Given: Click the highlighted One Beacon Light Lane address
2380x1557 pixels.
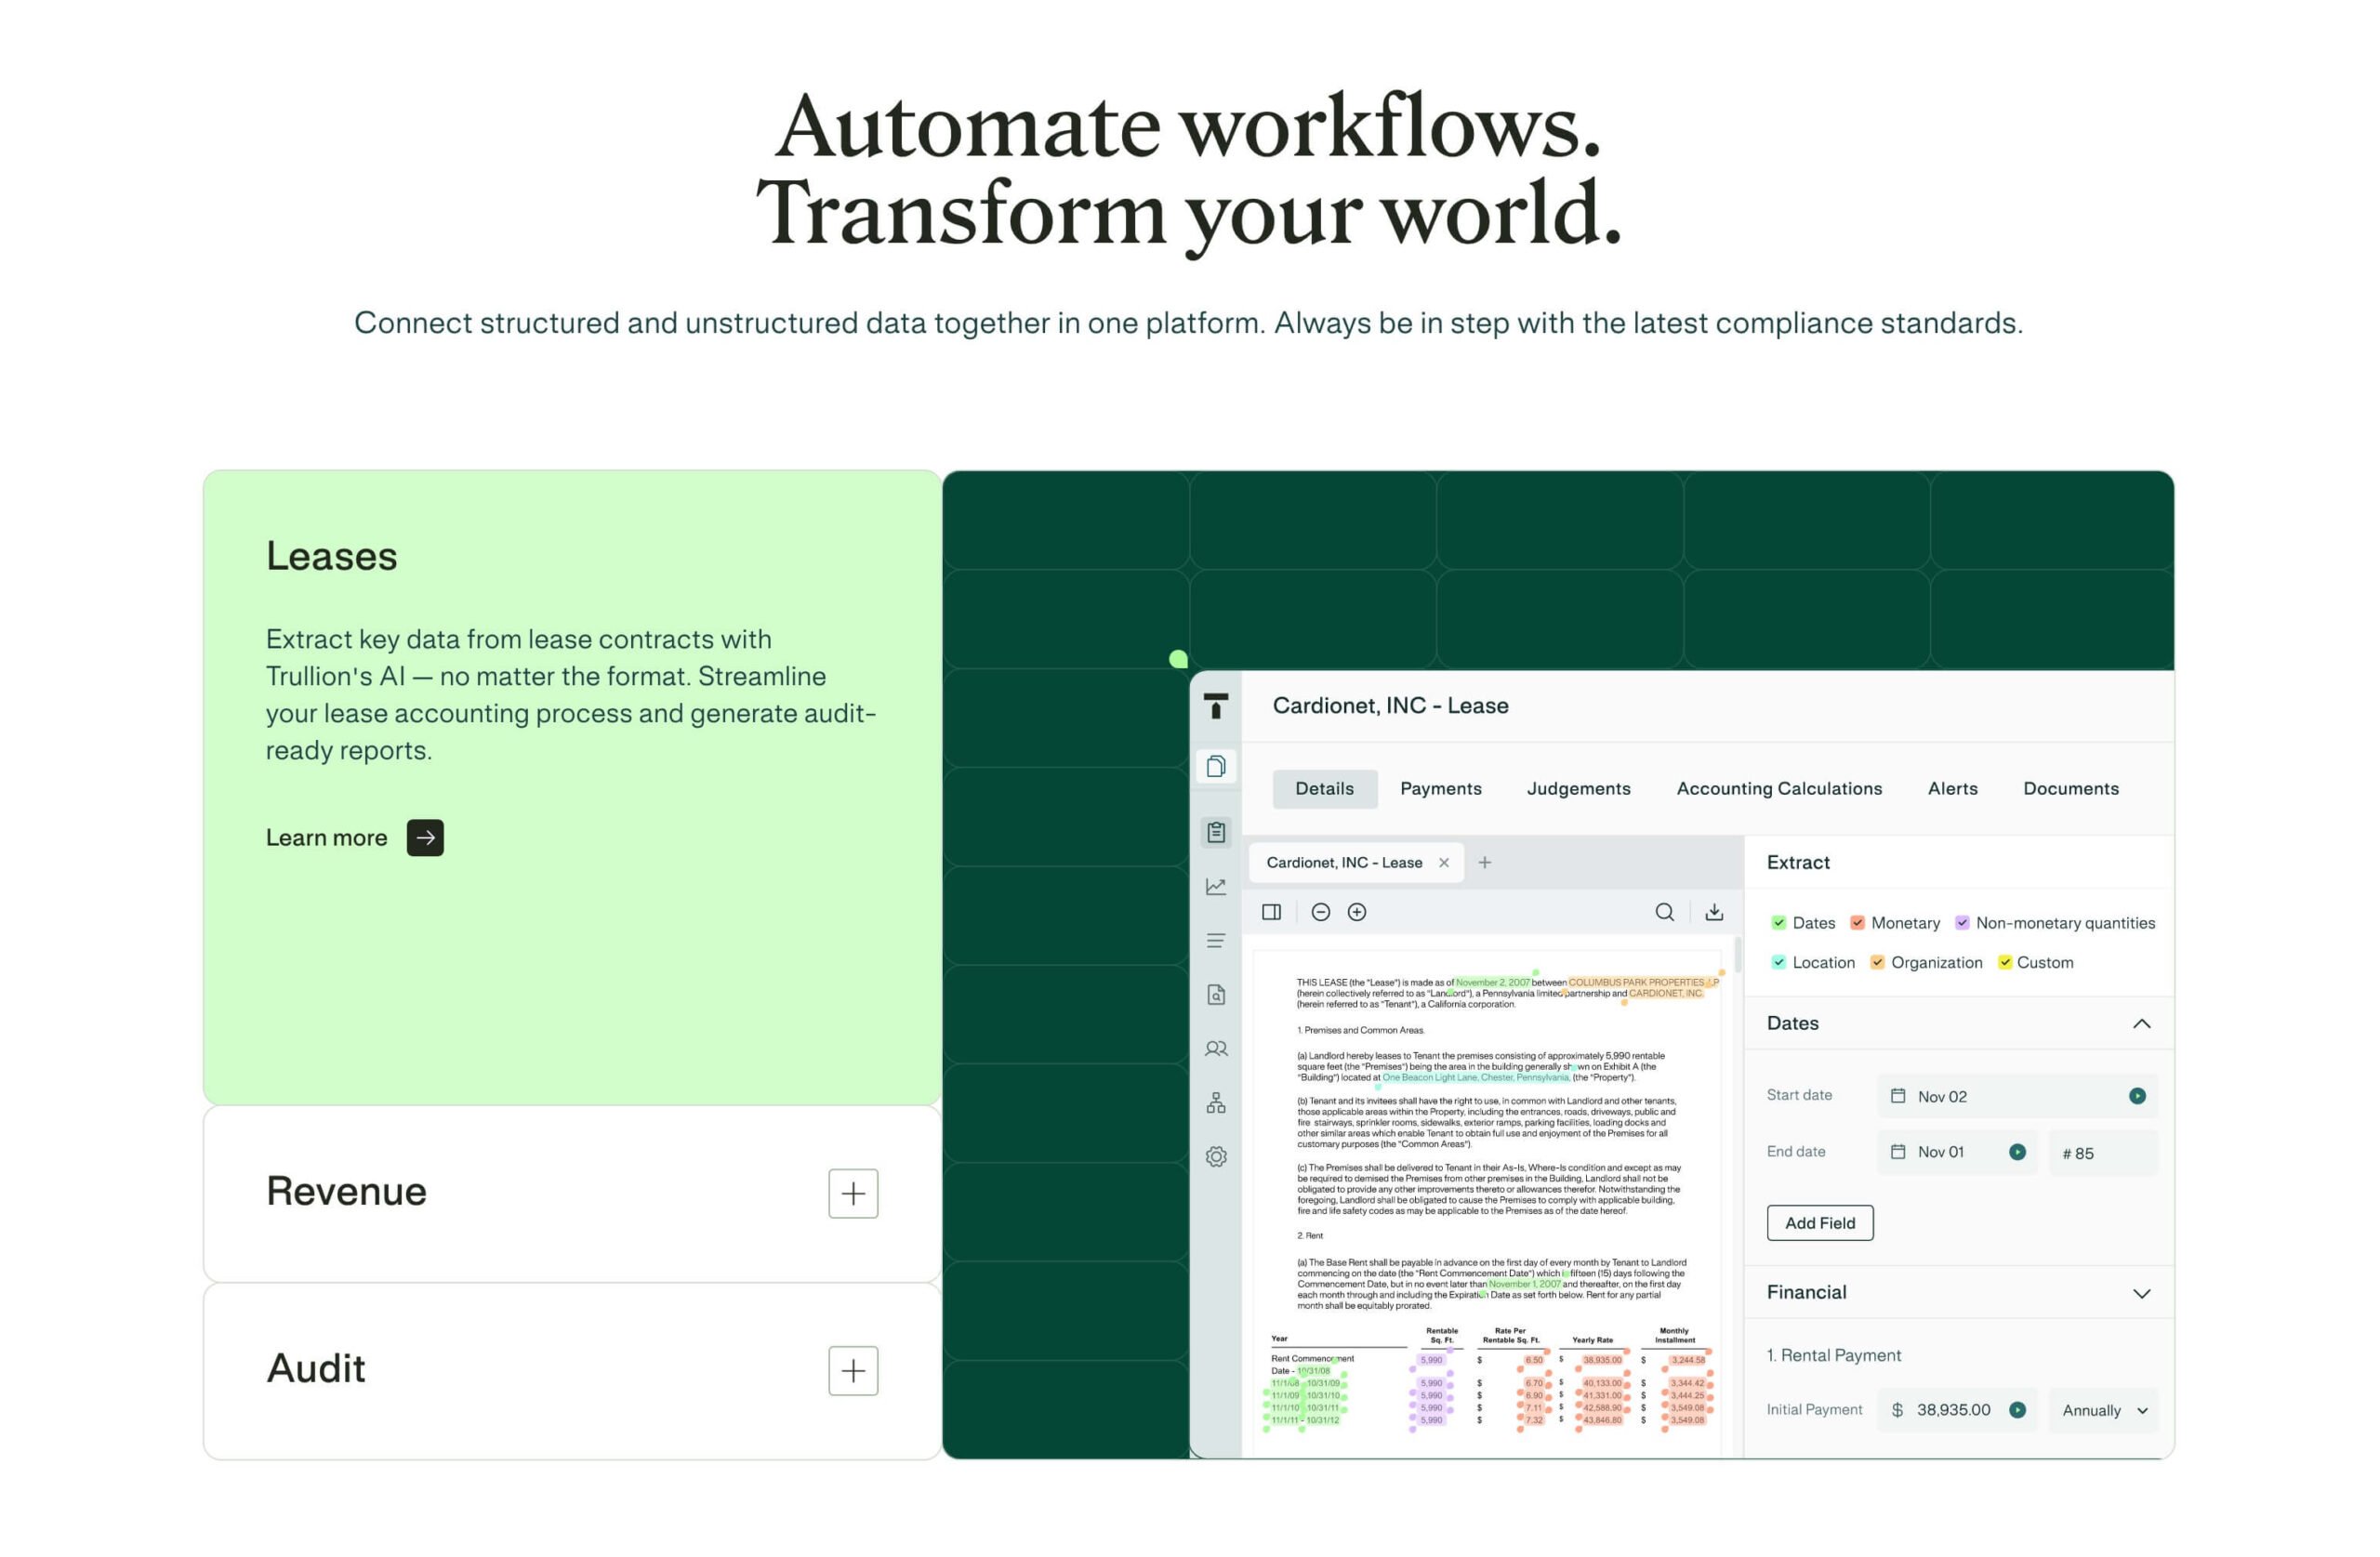Looking at the screenshot, I should tap(1475, 1078).
